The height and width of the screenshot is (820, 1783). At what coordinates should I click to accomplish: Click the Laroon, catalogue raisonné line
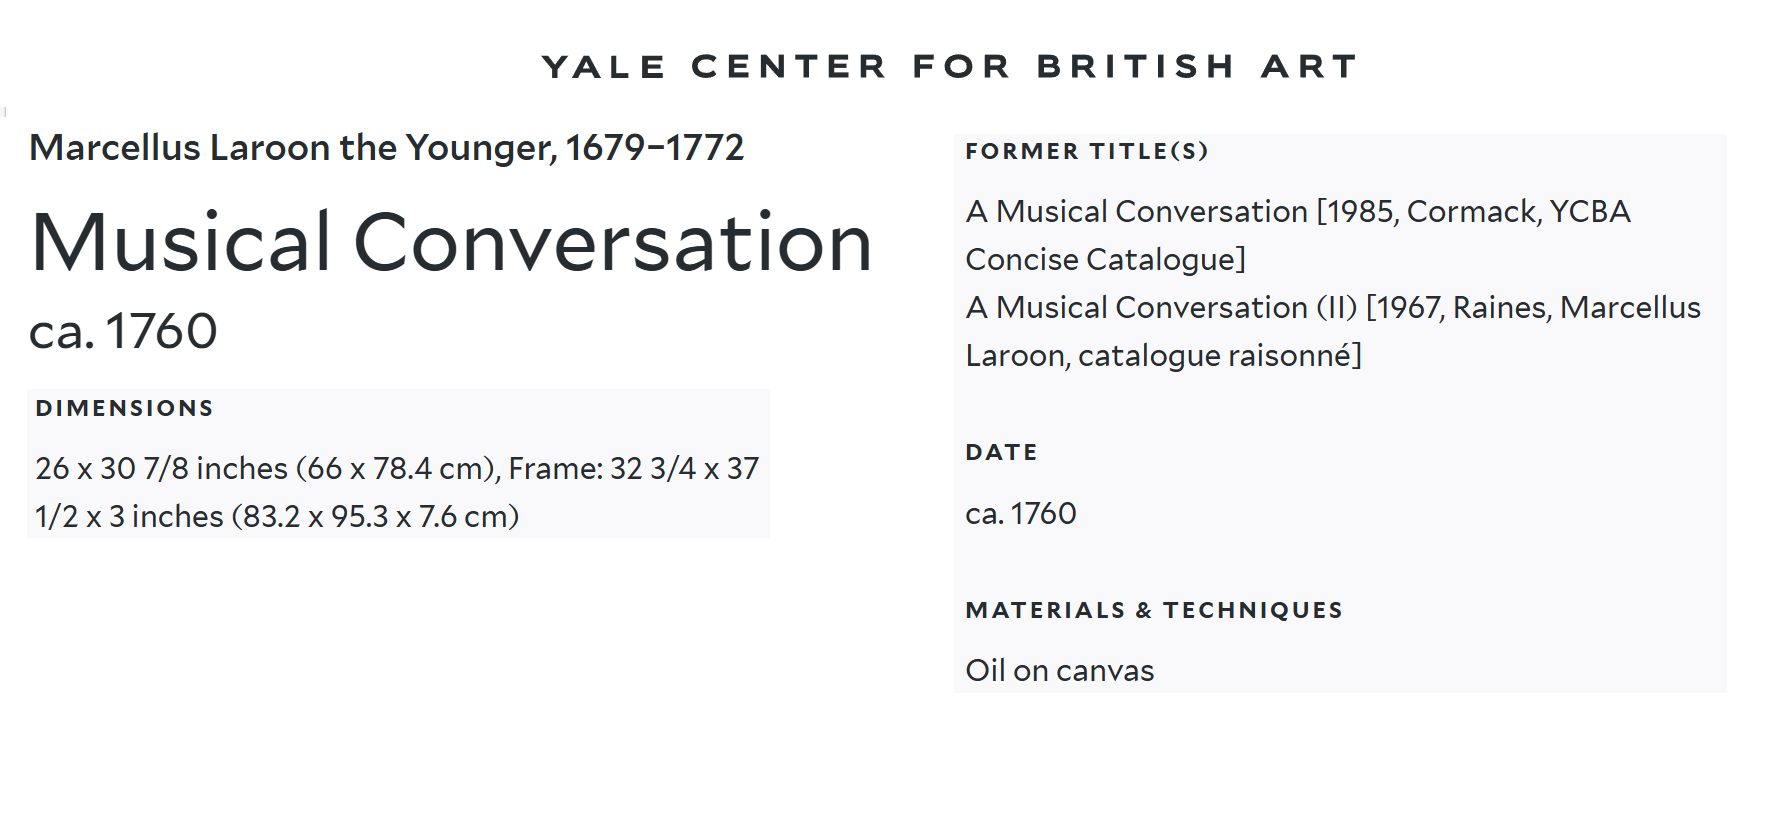[x=1163, y=356]
